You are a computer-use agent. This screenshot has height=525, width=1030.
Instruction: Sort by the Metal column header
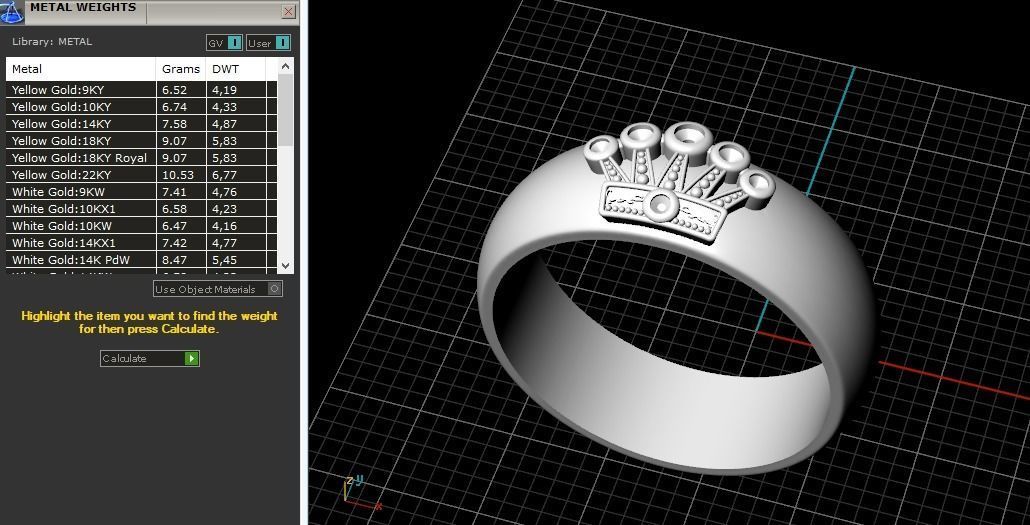point(81,69)
